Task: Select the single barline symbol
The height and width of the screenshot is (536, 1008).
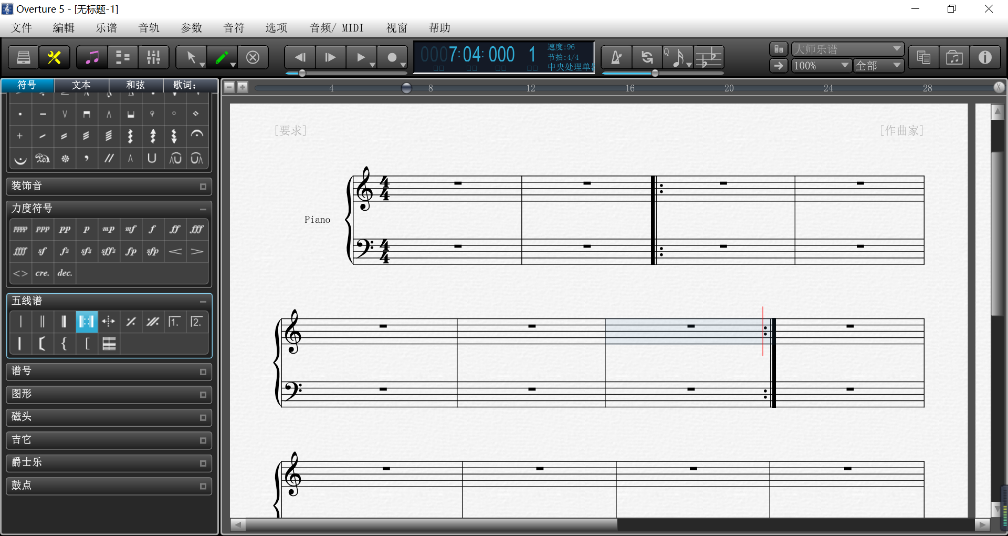Action: (20, 321)
